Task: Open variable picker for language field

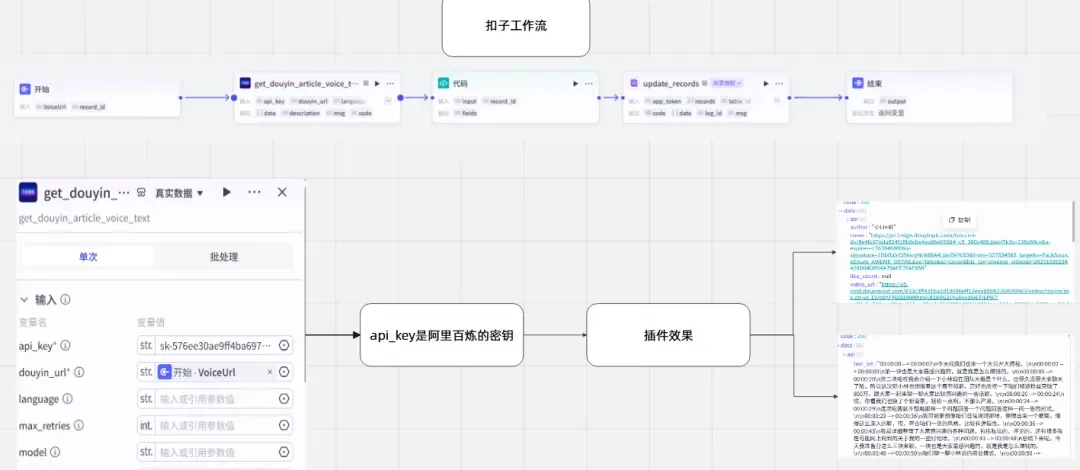Action: (284, 399)
